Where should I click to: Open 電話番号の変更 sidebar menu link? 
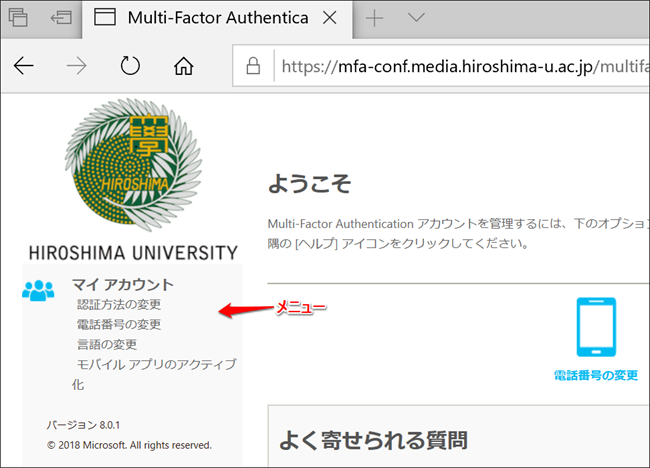tap(119, 325)
